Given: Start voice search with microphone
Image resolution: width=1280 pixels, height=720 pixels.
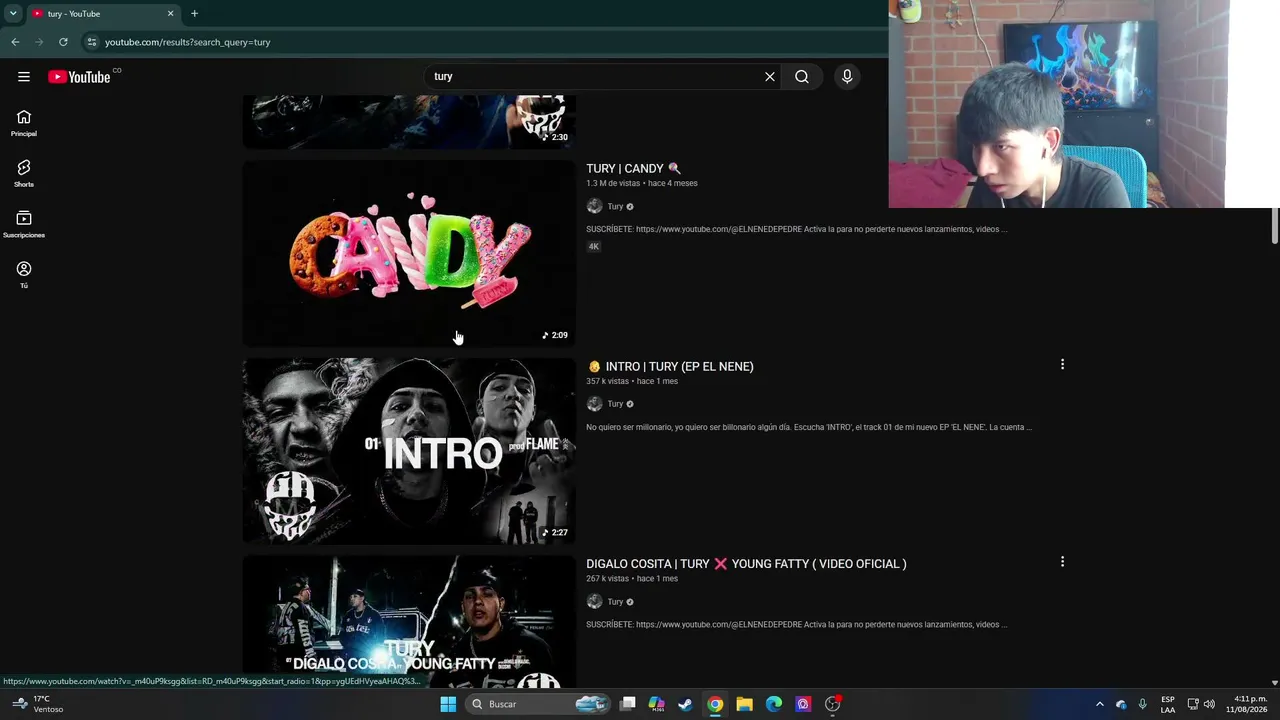Looking at the screenshot, I should pos(847,77).
